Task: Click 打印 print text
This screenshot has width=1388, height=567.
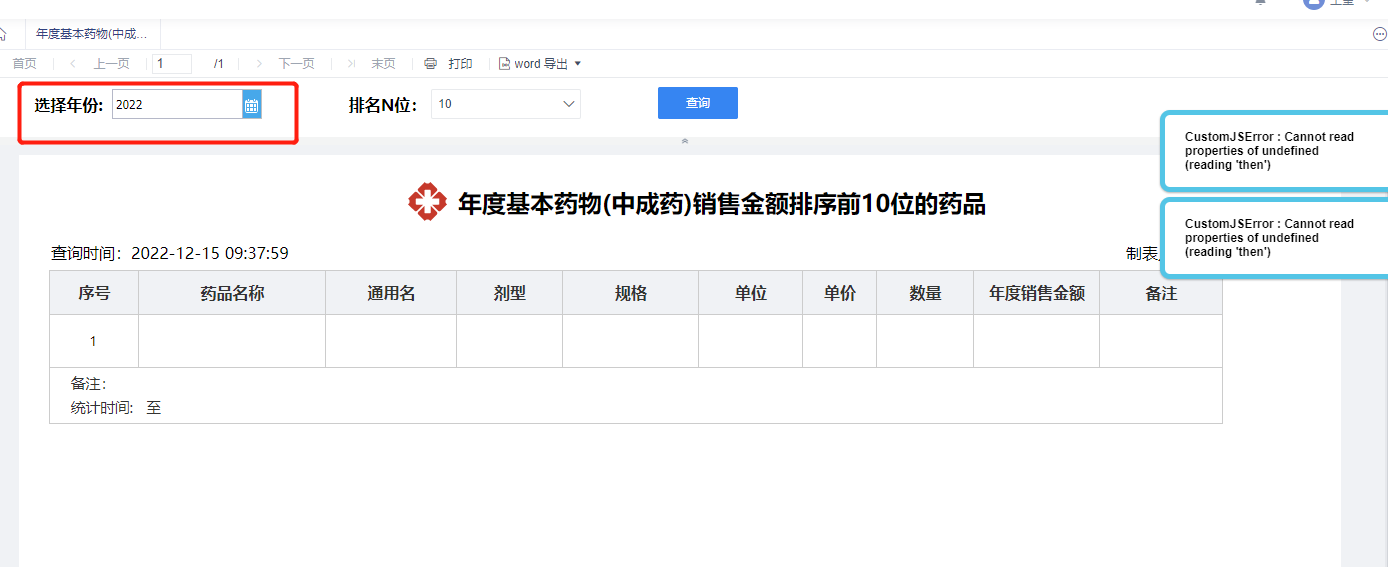Action: point(460,64)
